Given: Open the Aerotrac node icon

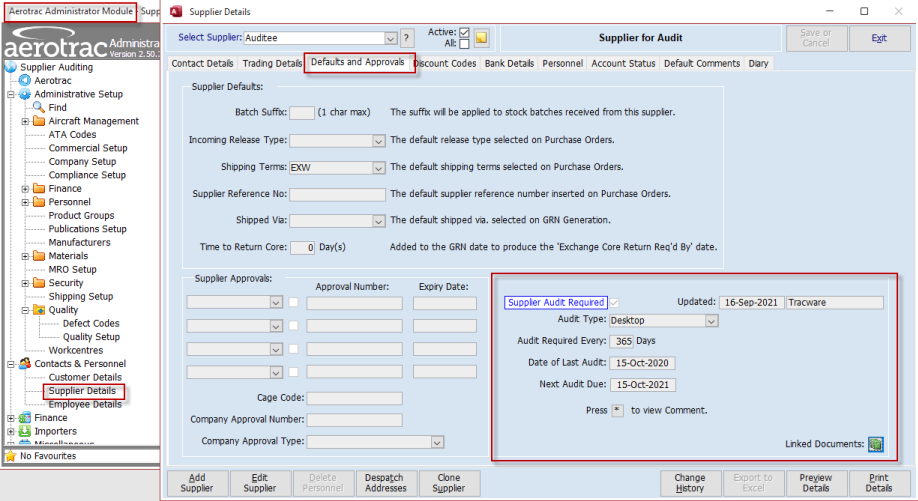Looking at the screenshot, I should point(25,80).
